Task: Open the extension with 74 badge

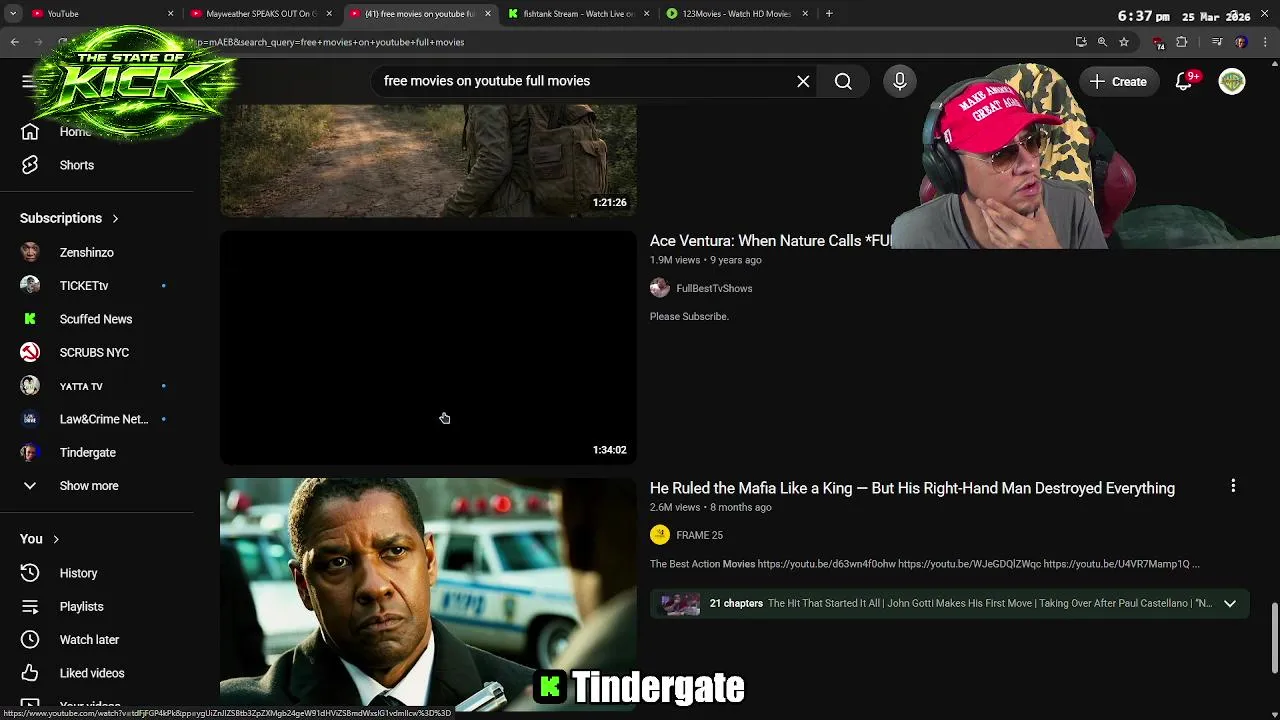Action: click(x=1158, y=42)
